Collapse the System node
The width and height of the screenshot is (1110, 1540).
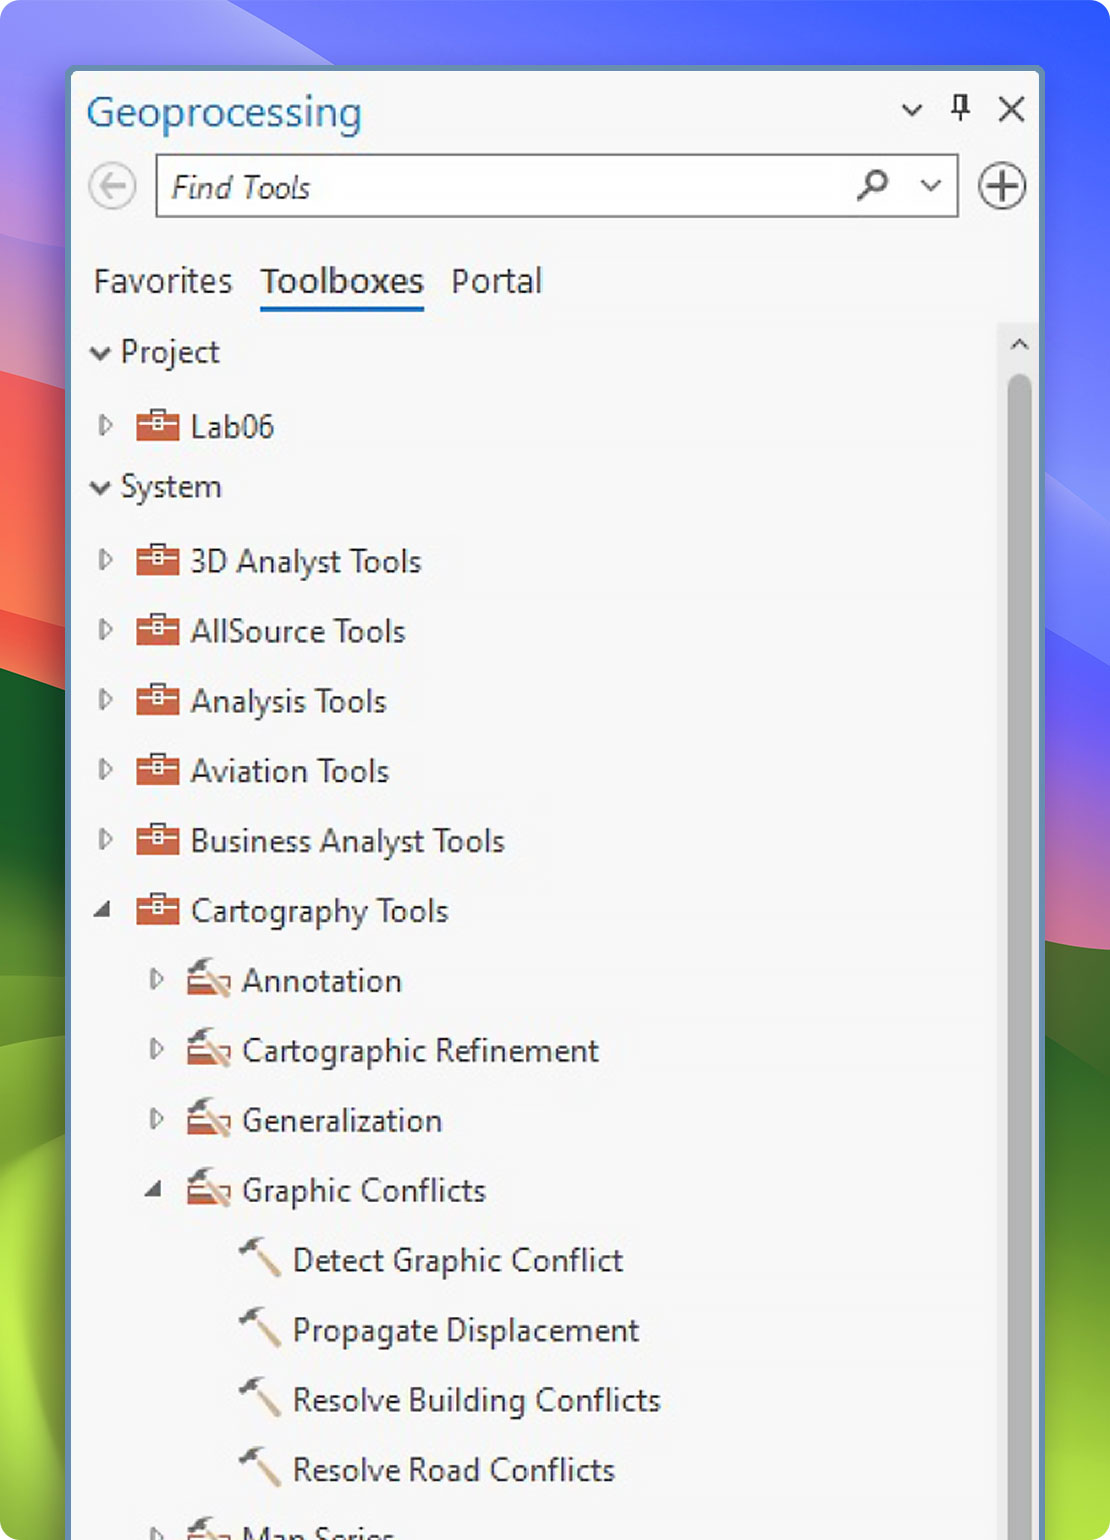[100, 488]
